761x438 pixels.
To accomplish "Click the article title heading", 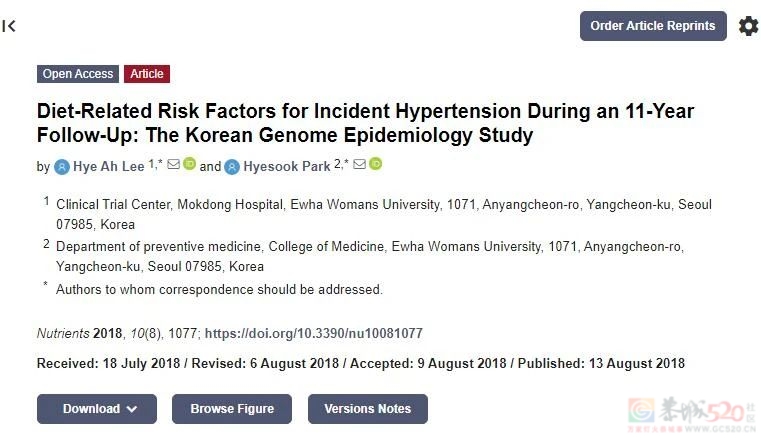I will [365, 123].
